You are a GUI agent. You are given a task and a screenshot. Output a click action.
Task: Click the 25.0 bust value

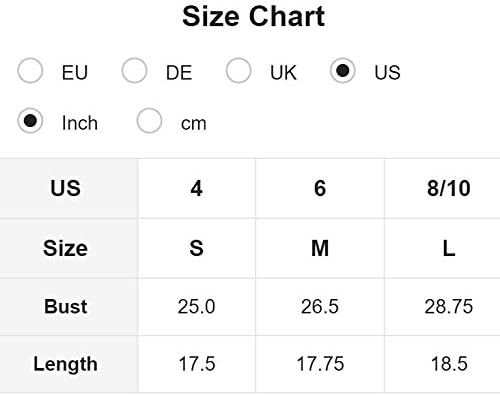coord(197,307)
